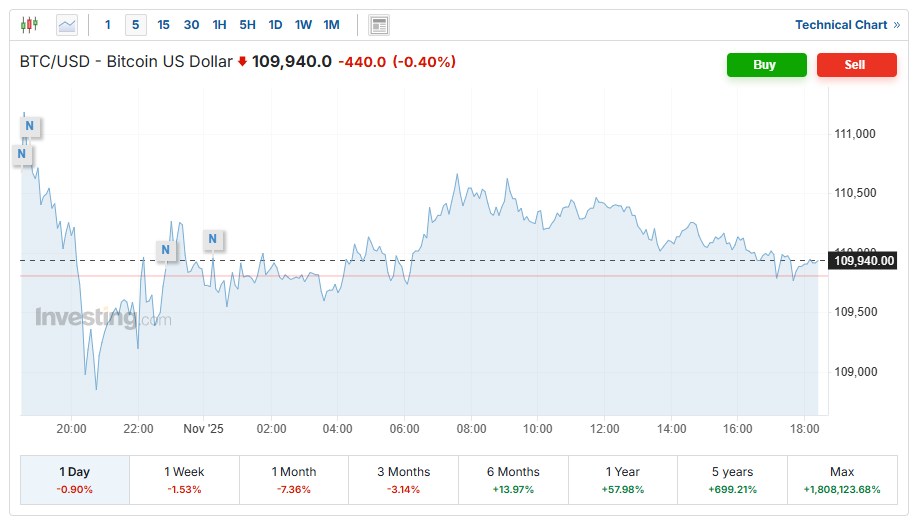Toggle the news panel icon in toolbar
The width and height of the screenshot is (915, 528).
pyautogui.click(x=378, y=25)
